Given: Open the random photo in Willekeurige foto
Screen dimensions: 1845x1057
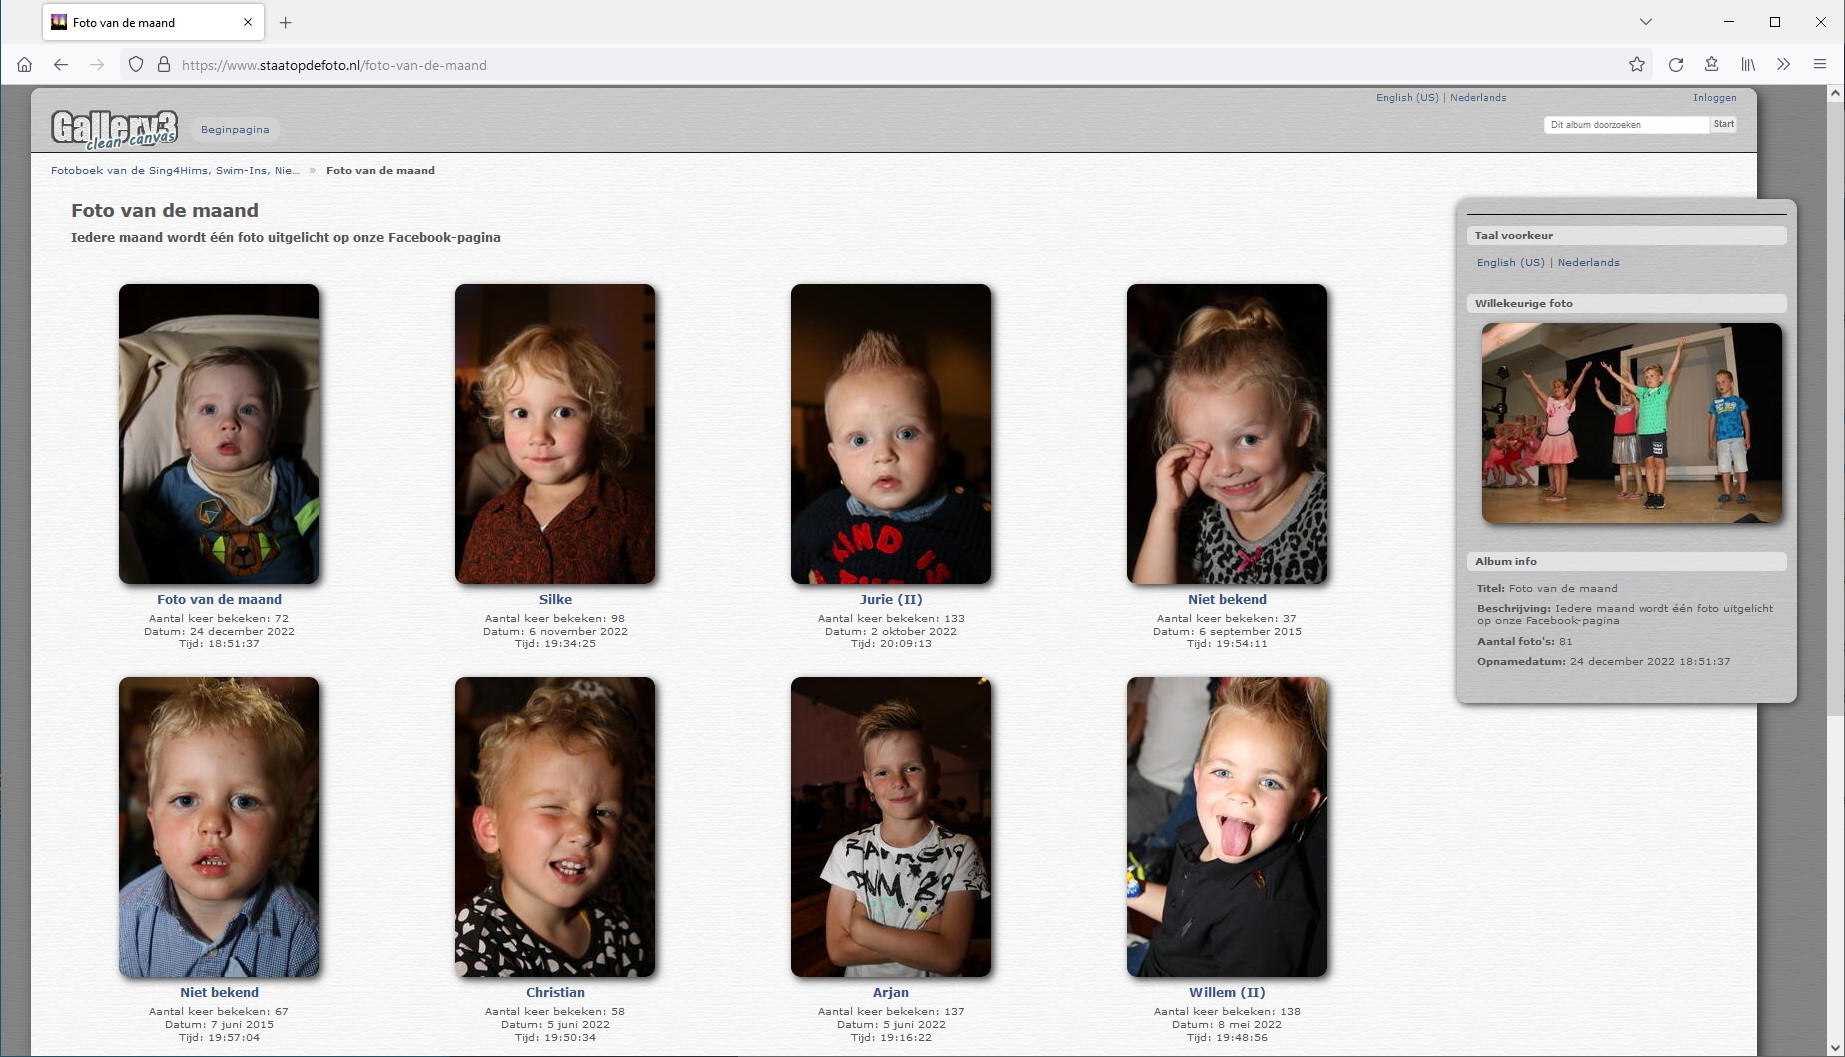Looking at the screenshot, I should (1631, 423).
